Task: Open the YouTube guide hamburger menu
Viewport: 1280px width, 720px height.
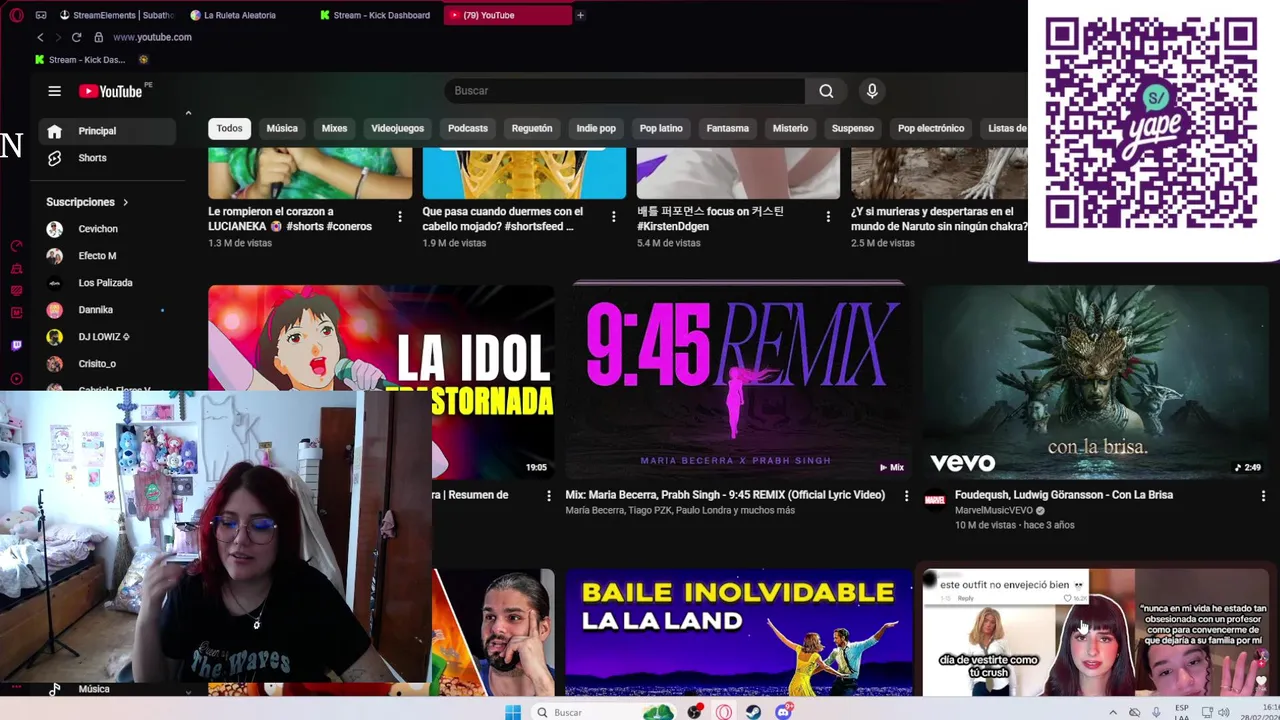Action: pos(54,91)
